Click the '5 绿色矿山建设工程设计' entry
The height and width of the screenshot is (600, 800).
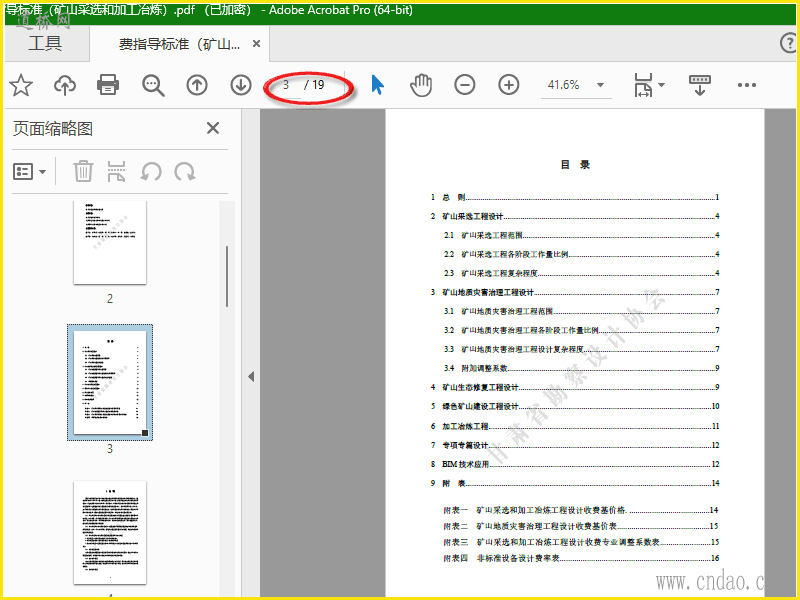click(574, 406)
